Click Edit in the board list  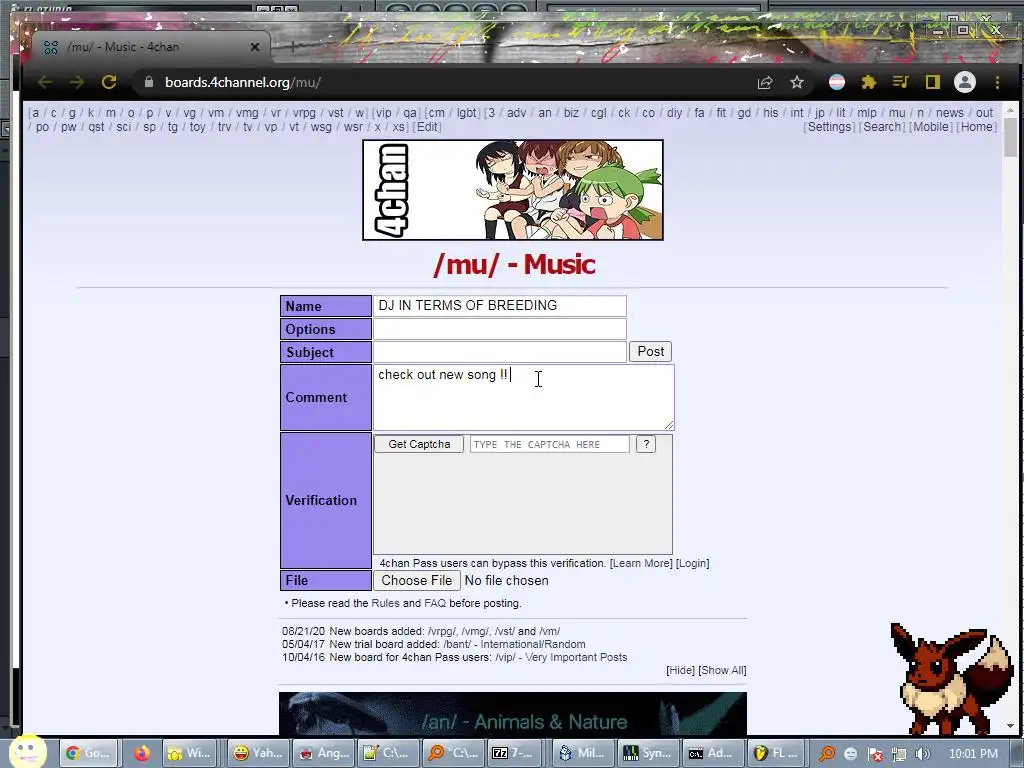tap(428, 127)
